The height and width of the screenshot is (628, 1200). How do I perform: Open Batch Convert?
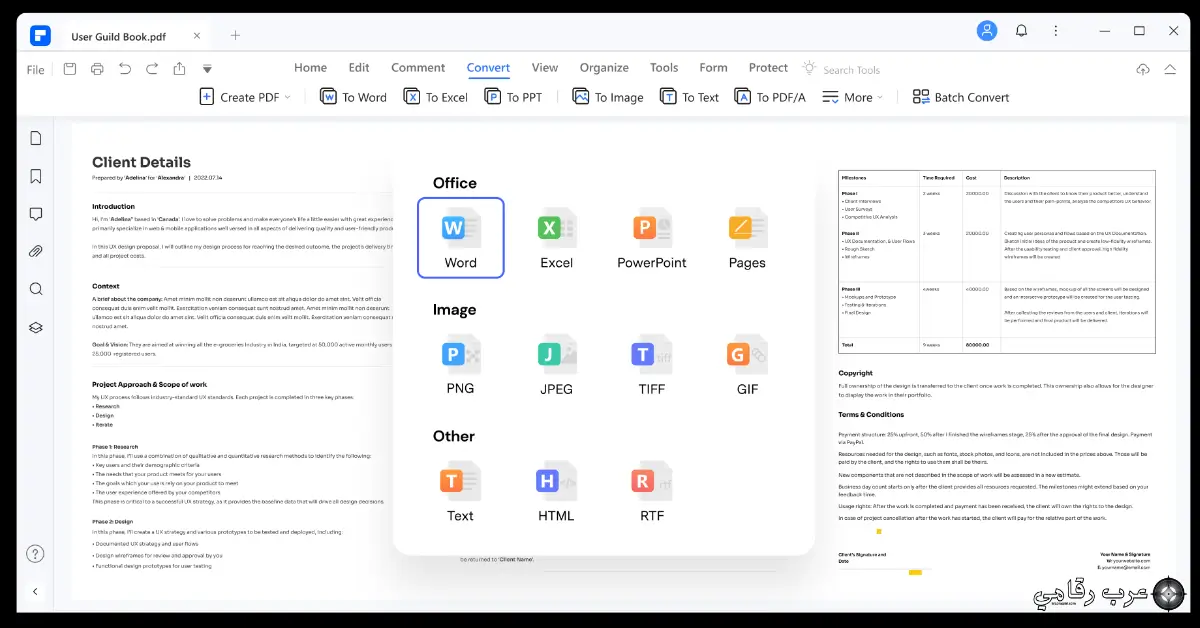(x=961, y=97)
